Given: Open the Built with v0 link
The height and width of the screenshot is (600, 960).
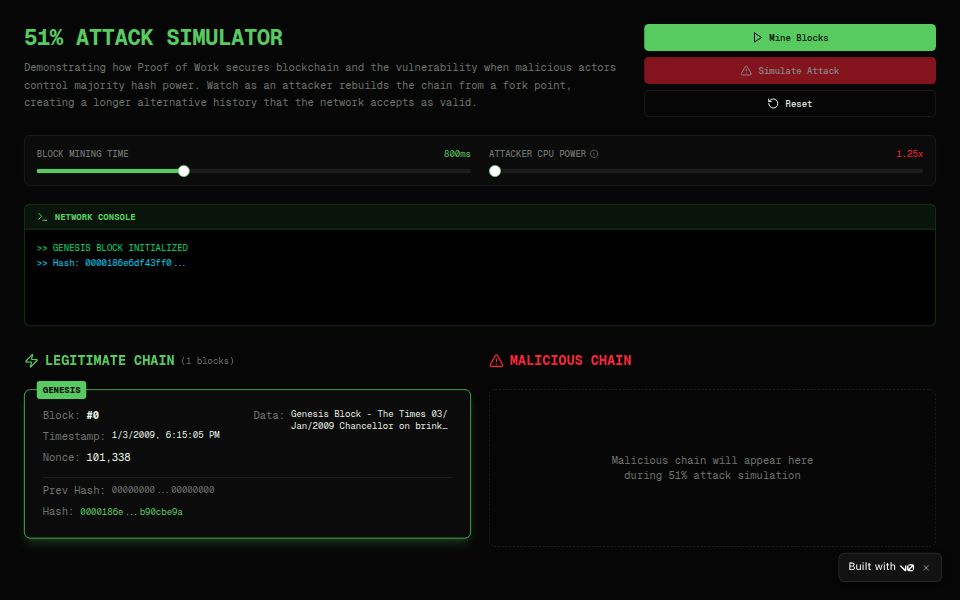Looking at the screenshot, I should point(881,567).
